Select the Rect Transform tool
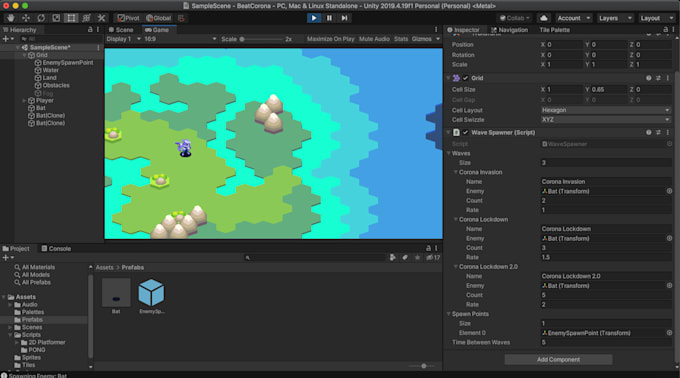 71,18
